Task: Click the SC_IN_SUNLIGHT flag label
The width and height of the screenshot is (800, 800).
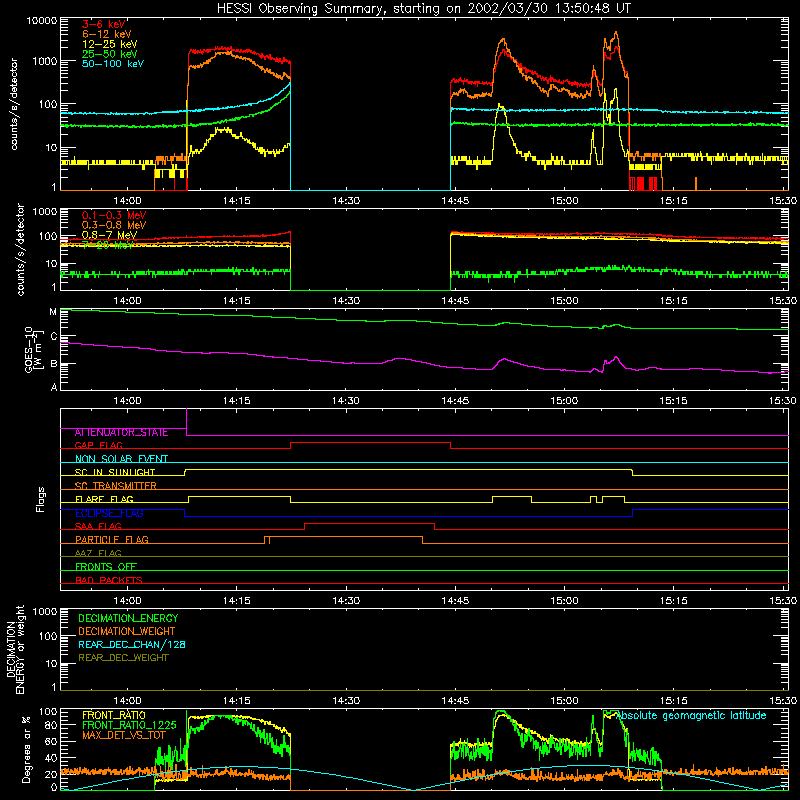Action: (115, 472)
